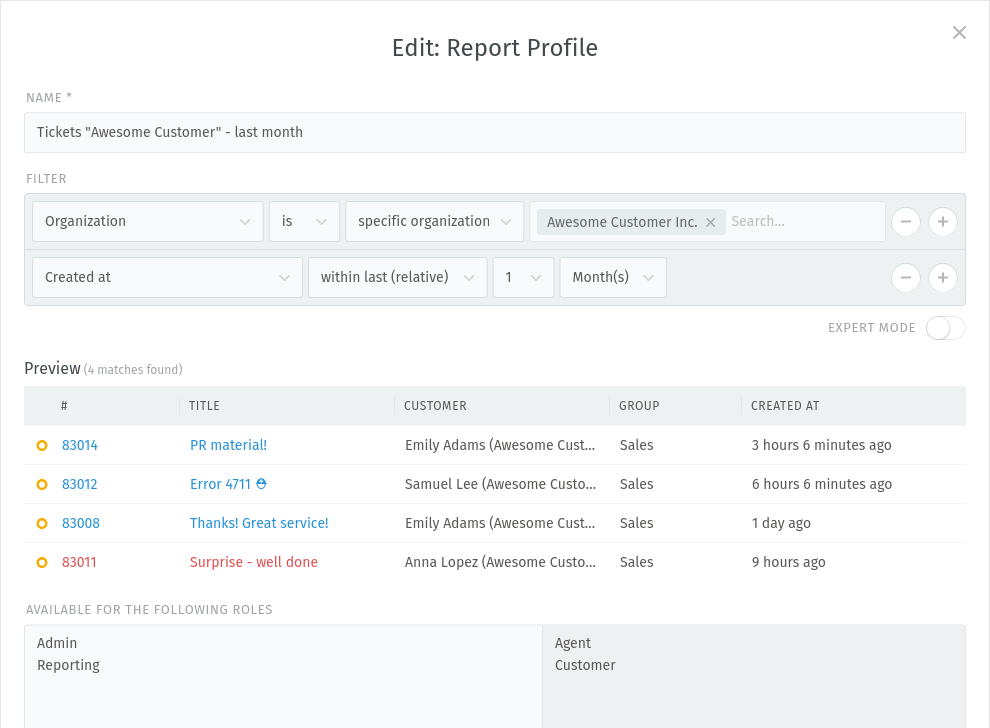The width and height of the screenshot is (990, 728).
Task: Click customer Samuel Lee in row 83012
Action: click(x=500, y=484)
